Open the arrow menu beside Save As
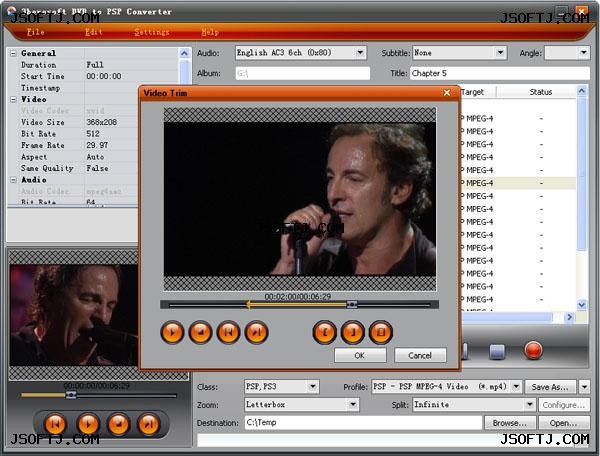Image resolution: width=600 pixels, height=456 pixels. pyautogui.click(x=584, y=387)
